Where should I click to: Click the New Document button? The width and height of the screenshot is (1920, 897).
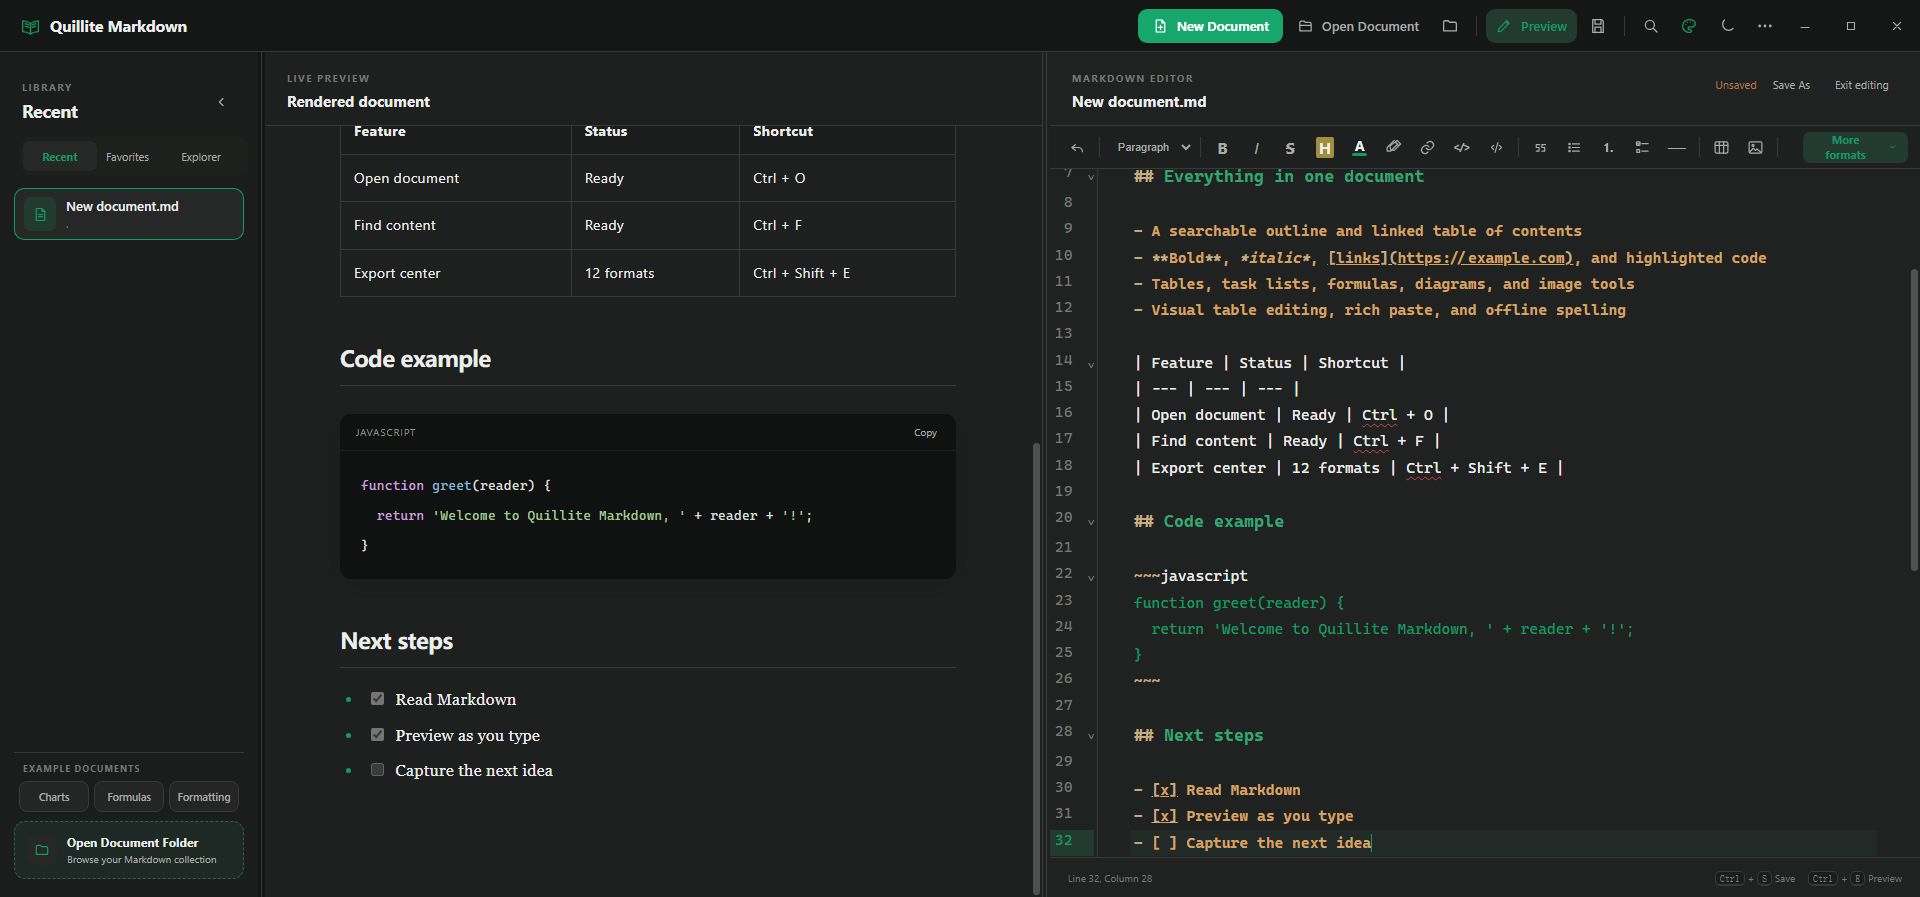tap(1210, 26)
